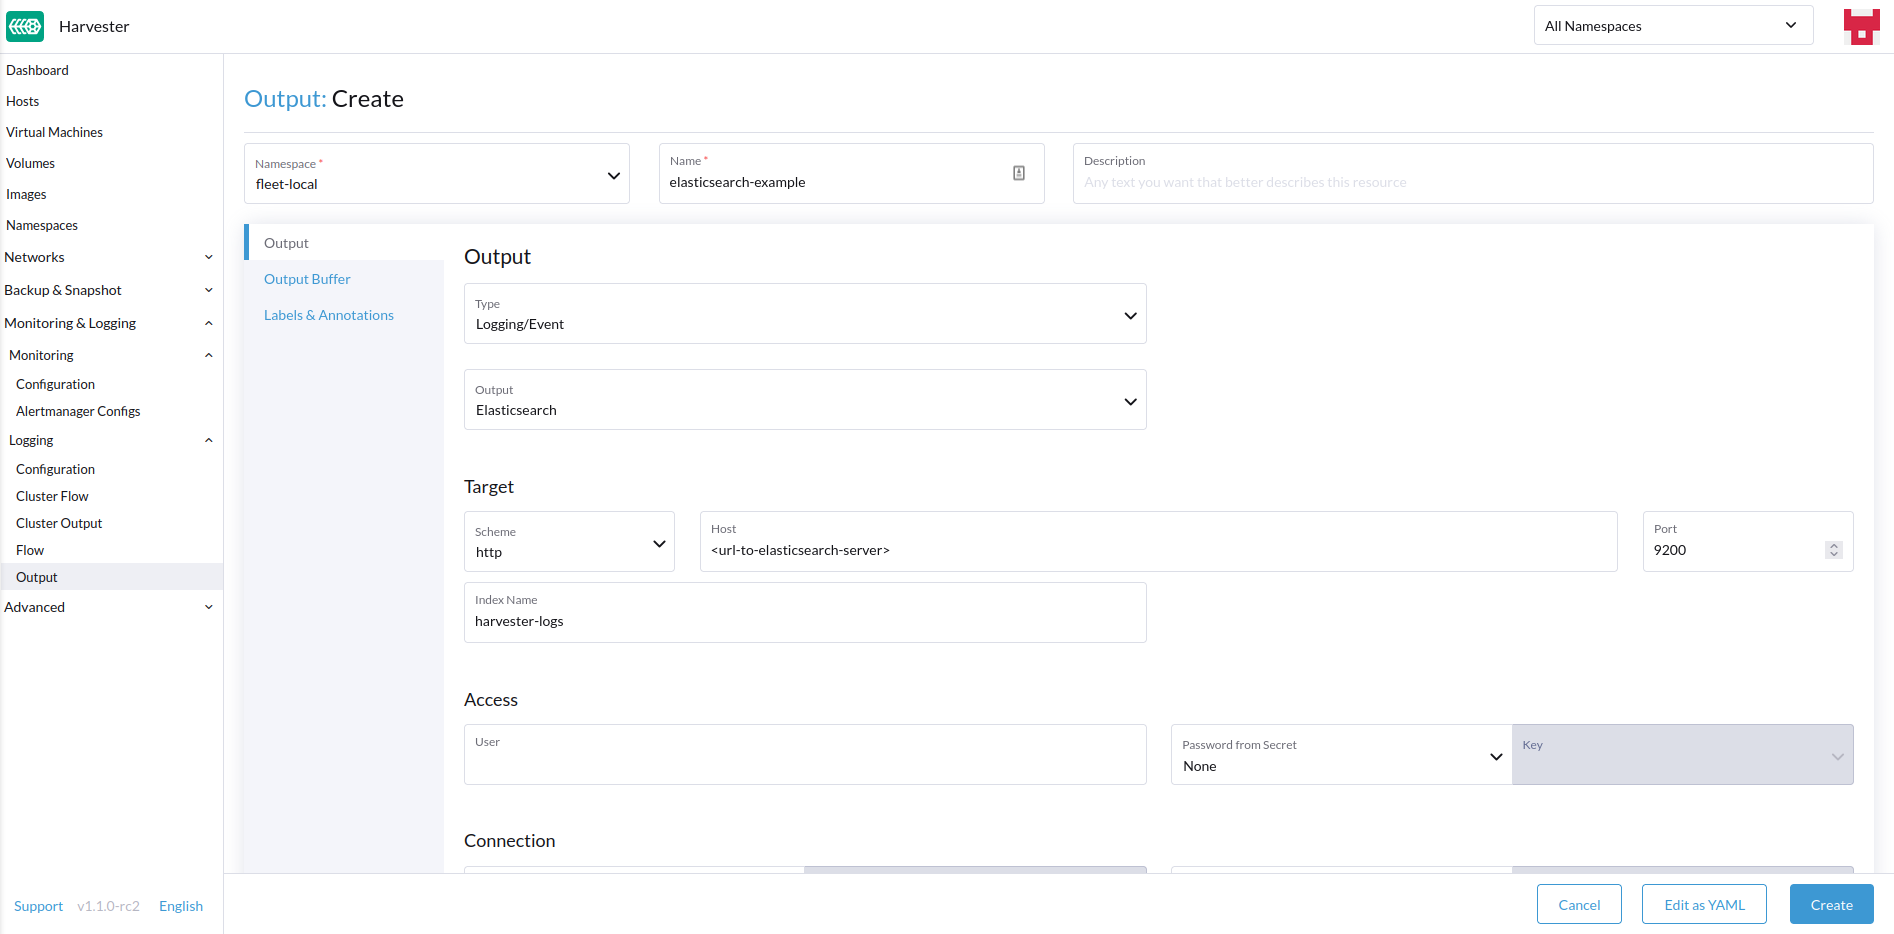The width and height of the screenshot is (1894, 934).
Task: Switch to Labels & Annotations tab
Action: [328, 315]
